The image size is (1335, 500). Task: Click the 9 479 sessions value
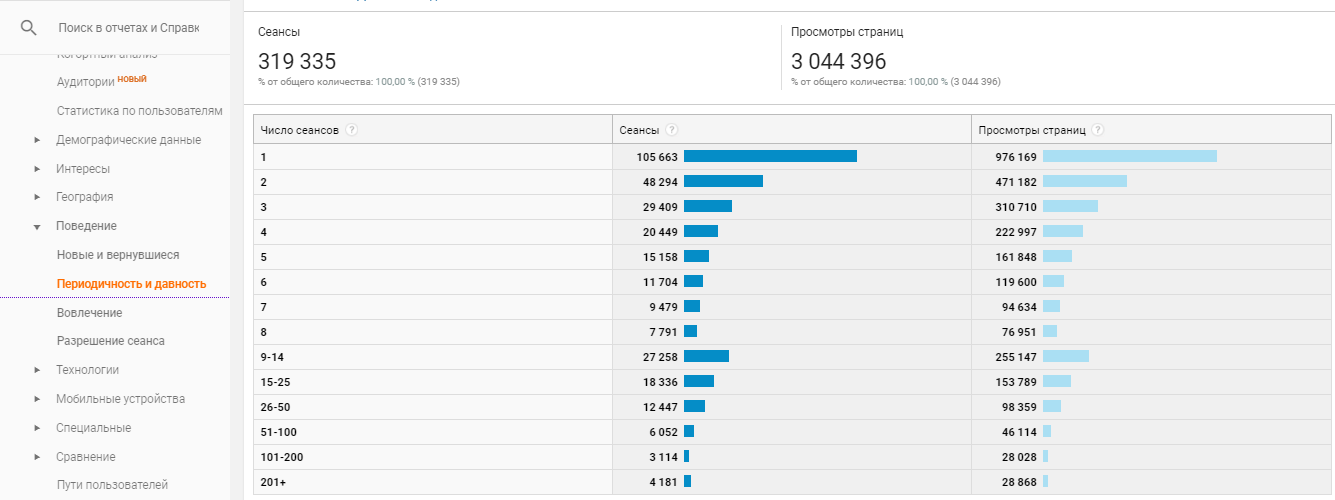tap(662, 307)
